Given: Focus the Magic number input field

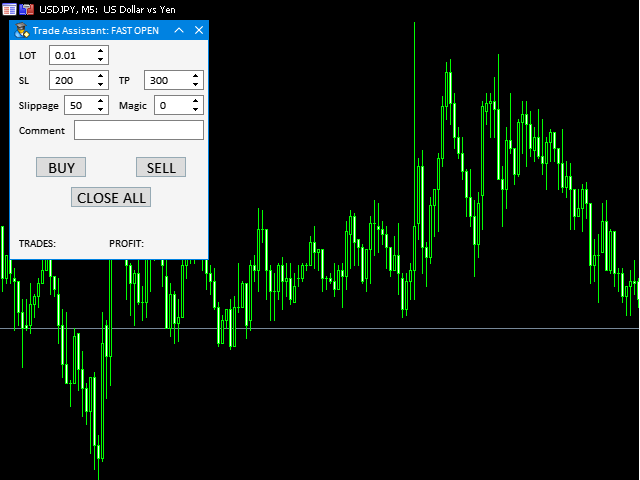Looking at the screenshot, I should pyautogui.click(x=170, y=105).
